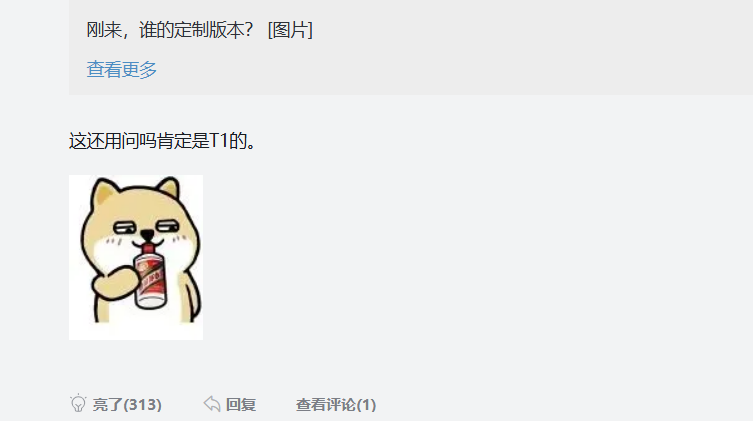Click the quoted text 刚来，谁的定制版本？
This screenshot has height=421, width=753.
pyautogui.click(x=170, y=30)
